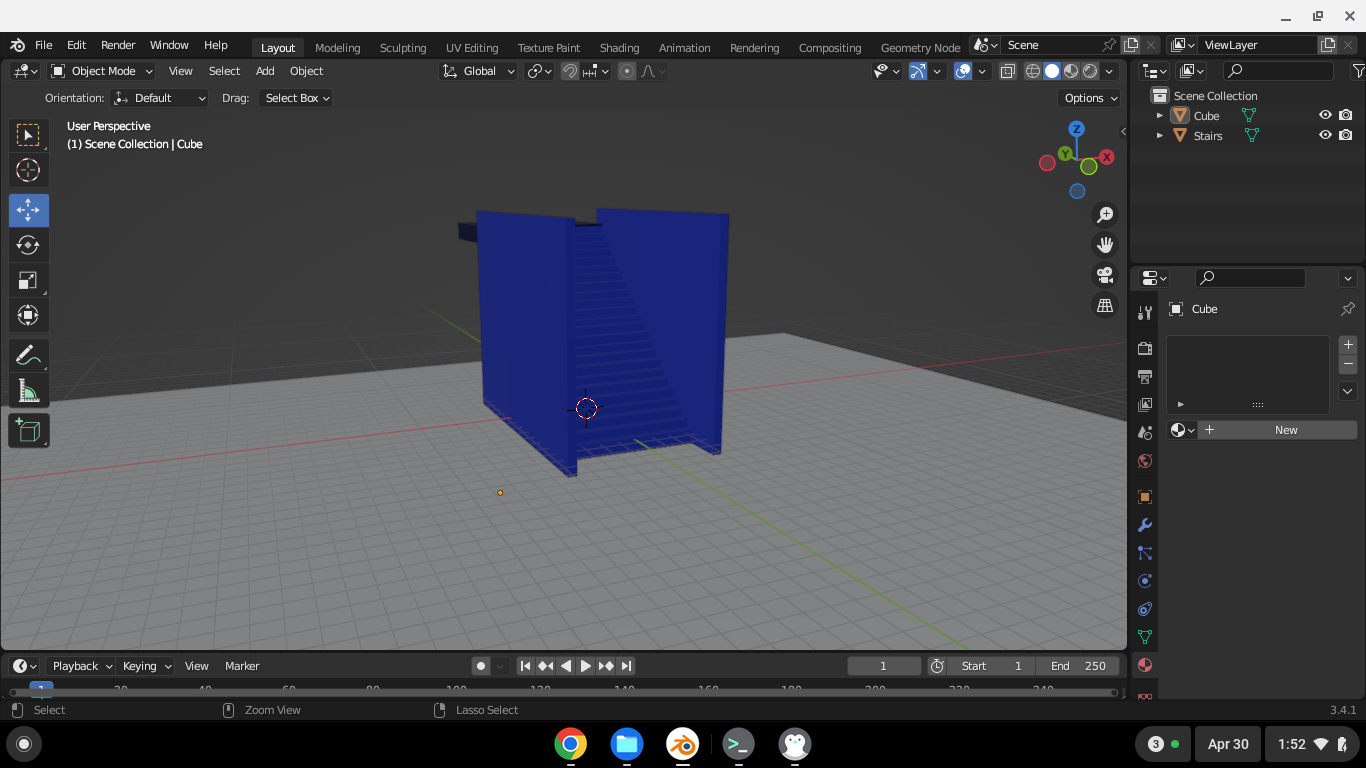
Task: Hide the Cube object in outliner
Action: (1325, 115)
